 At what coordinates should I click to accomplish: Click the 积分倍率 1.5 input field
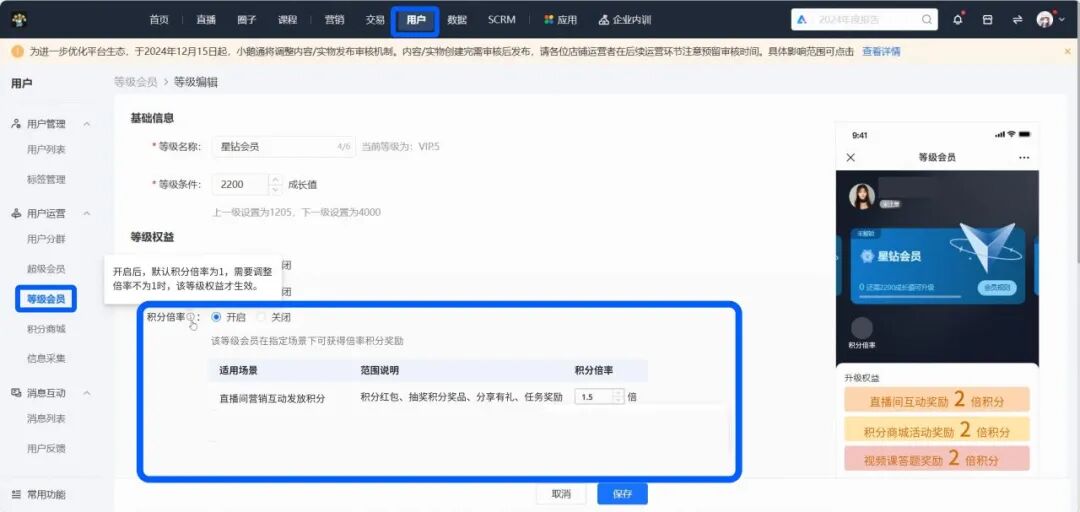point(593,397)
